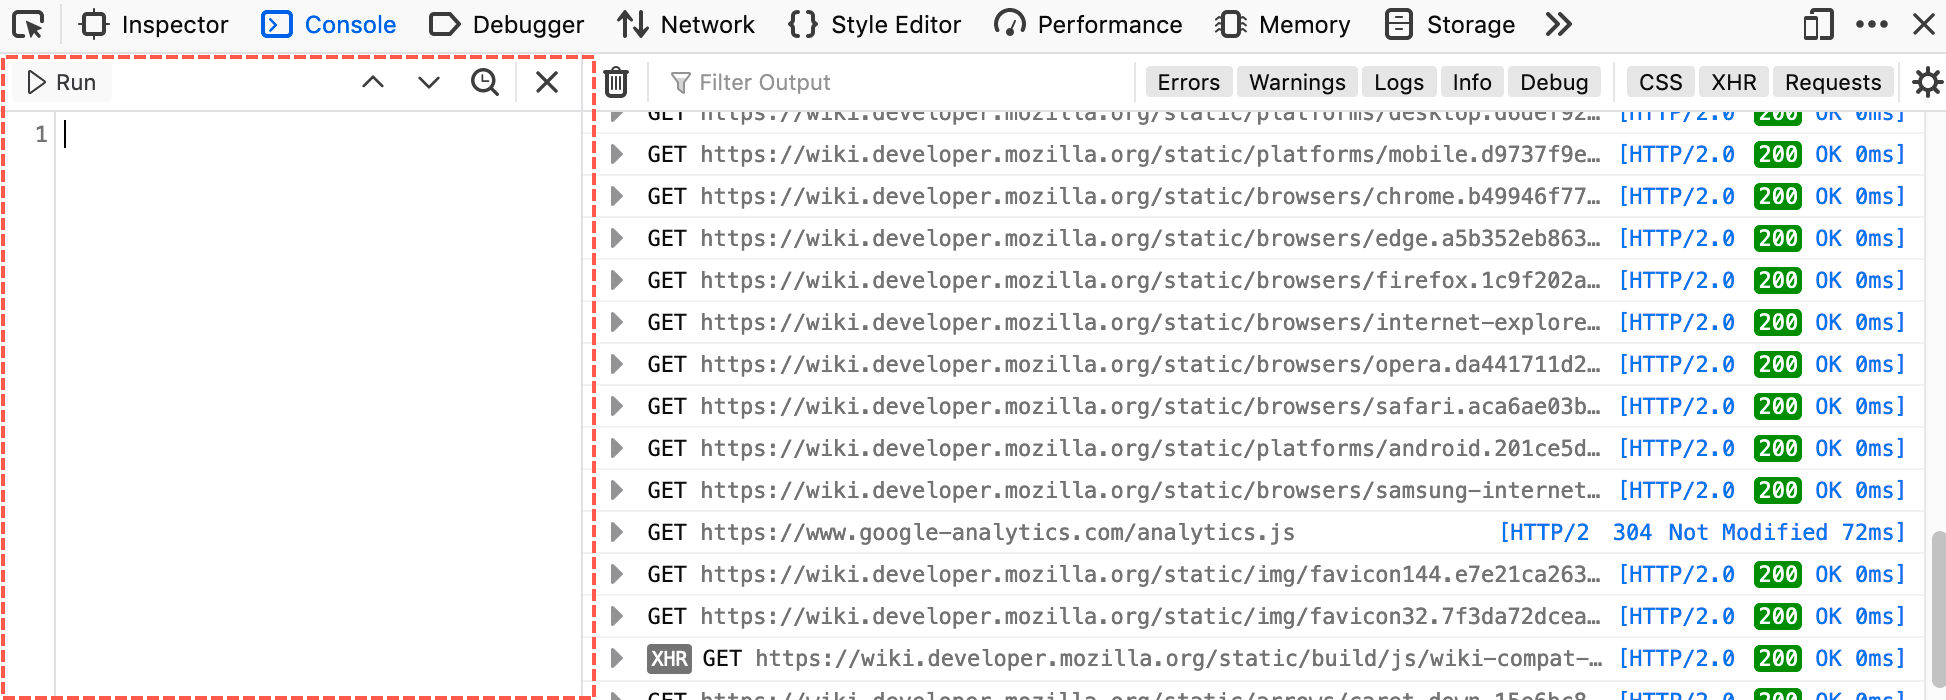This screenshot has height=700, width=1946.
Task: Clear console output with trash icon
Action: [x=616, y=82]
